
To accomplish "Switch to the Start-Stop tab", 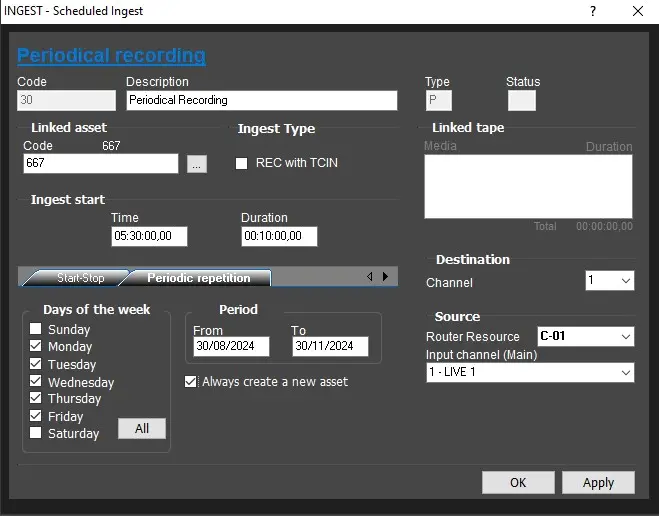I will (79, 278).
